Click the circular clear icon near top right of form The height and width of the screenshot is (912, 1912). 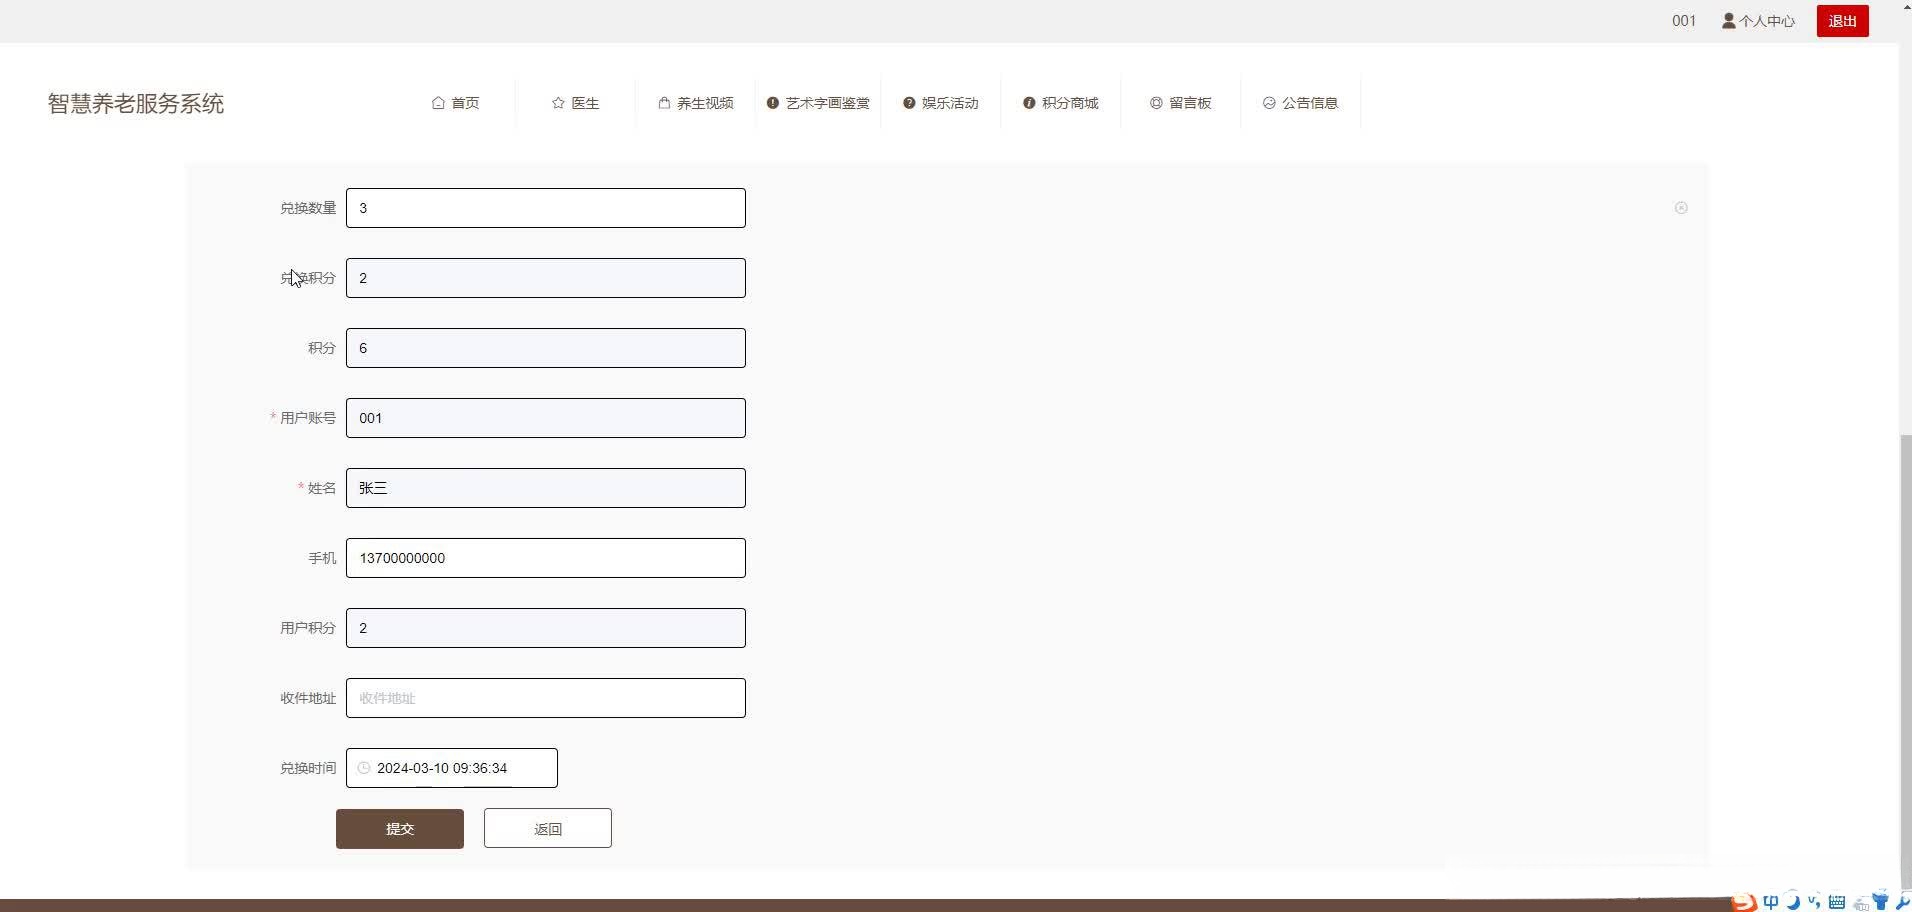click(1682, 207)
